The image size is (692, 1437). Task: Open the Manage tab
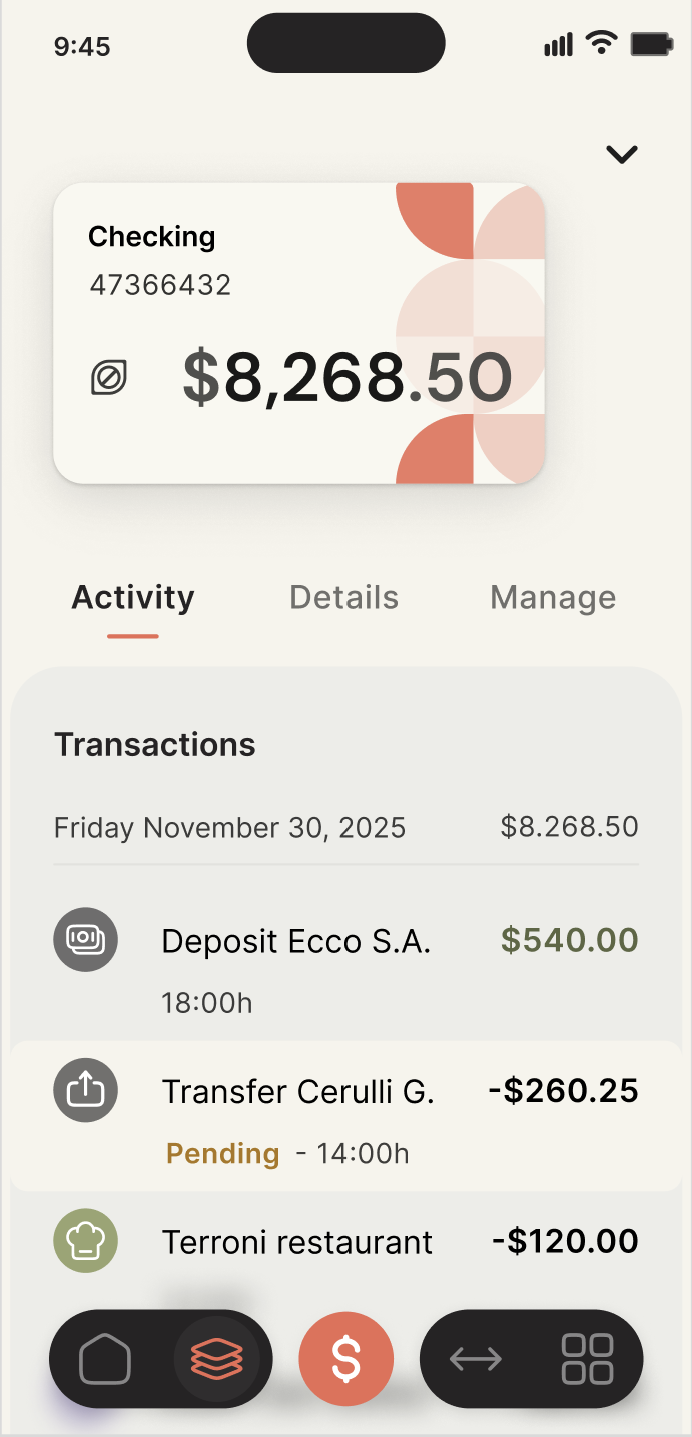point(553,598)
